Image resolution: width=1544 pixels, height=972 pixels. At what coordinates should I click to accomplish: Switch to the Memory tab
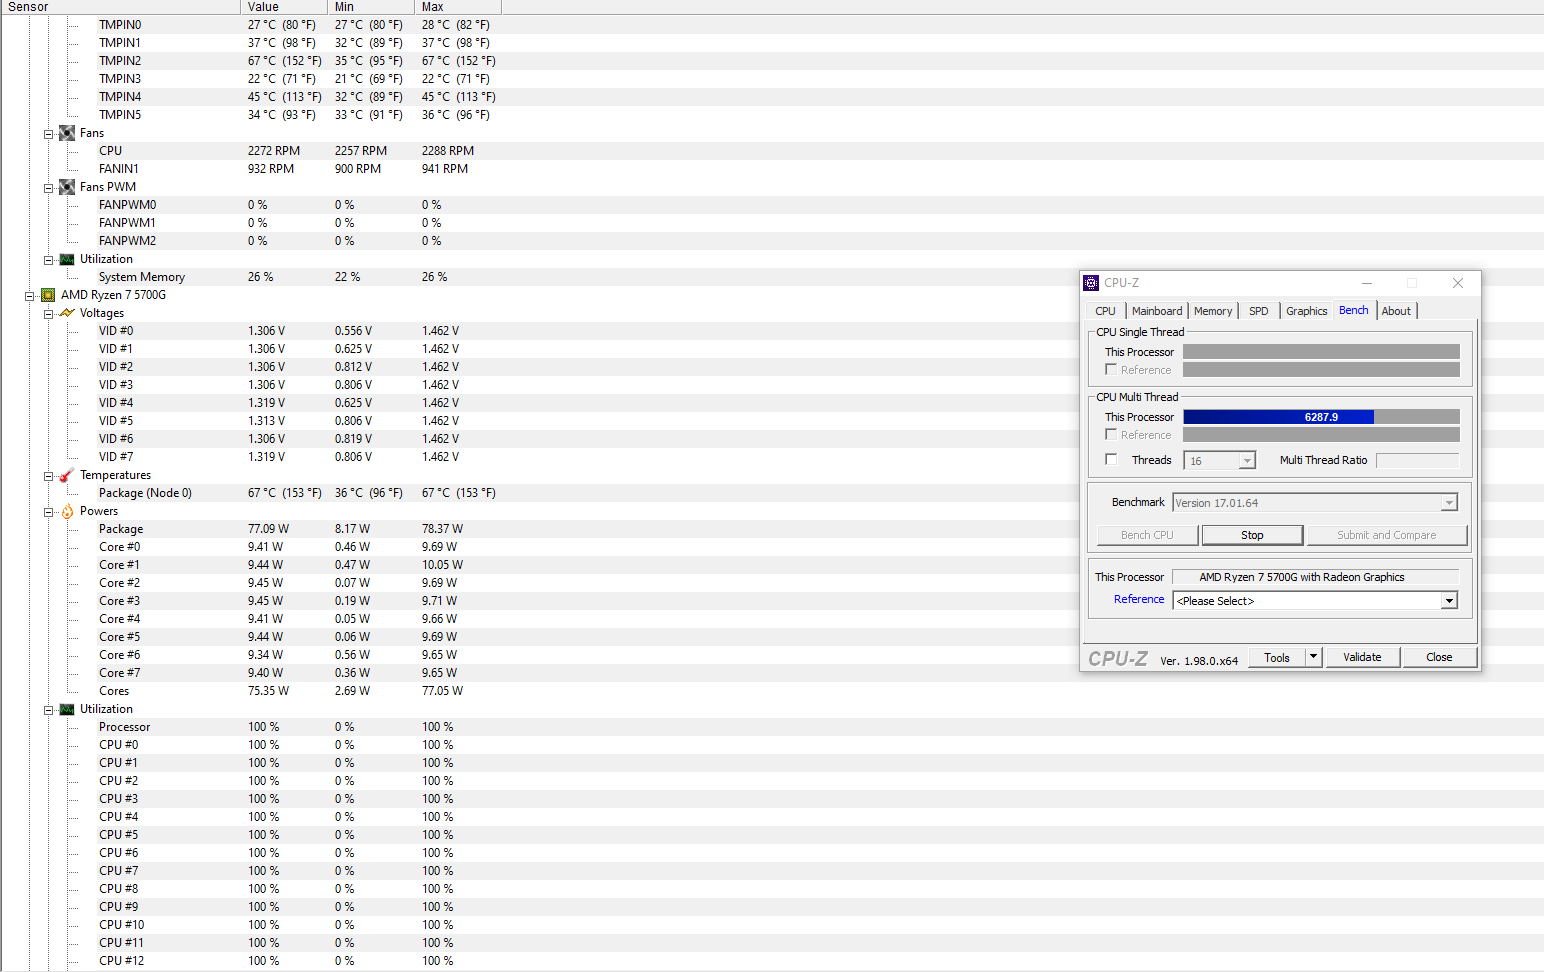tap(1213, 311)
